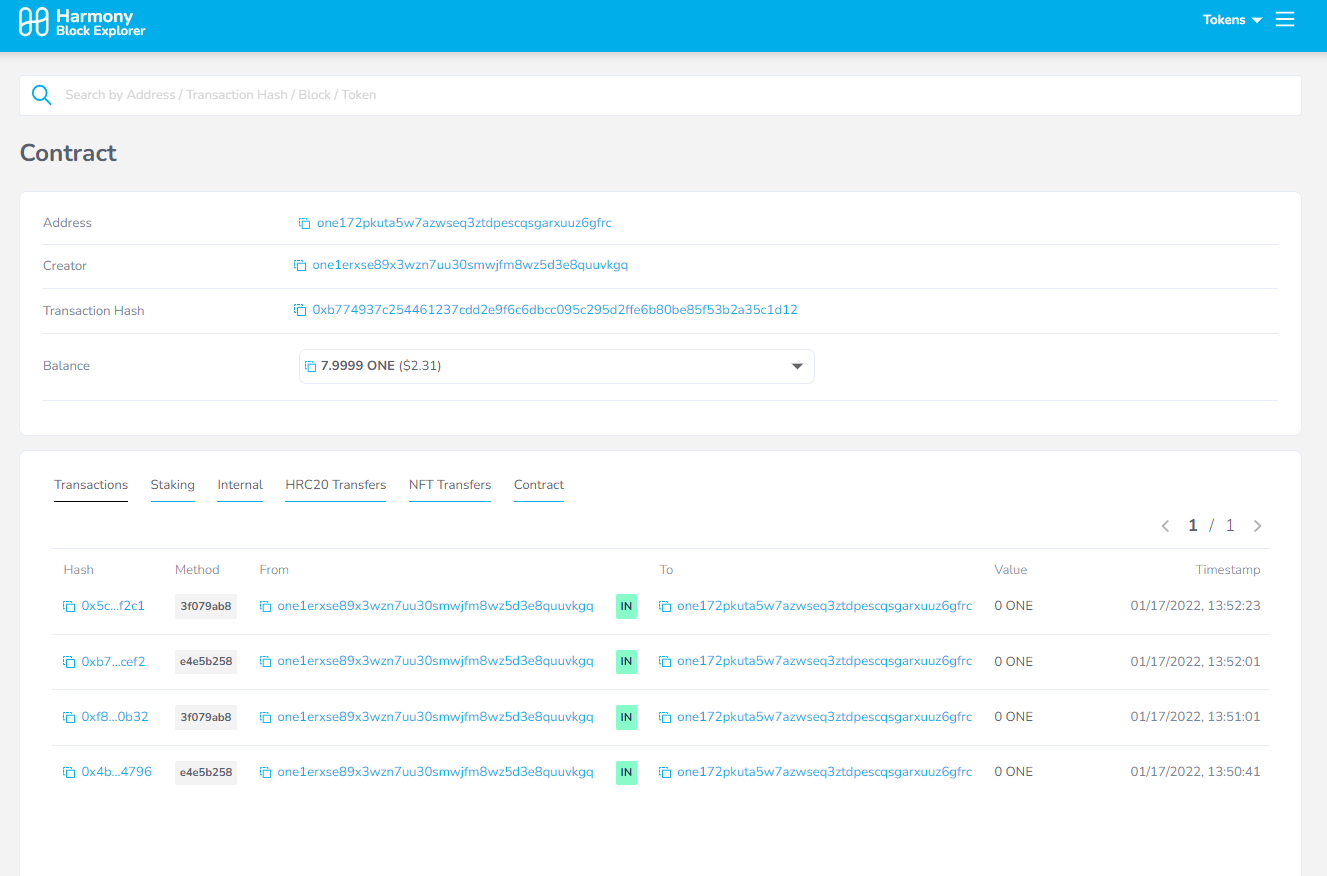Open the Balance dropdown arrow

(797, 367)
